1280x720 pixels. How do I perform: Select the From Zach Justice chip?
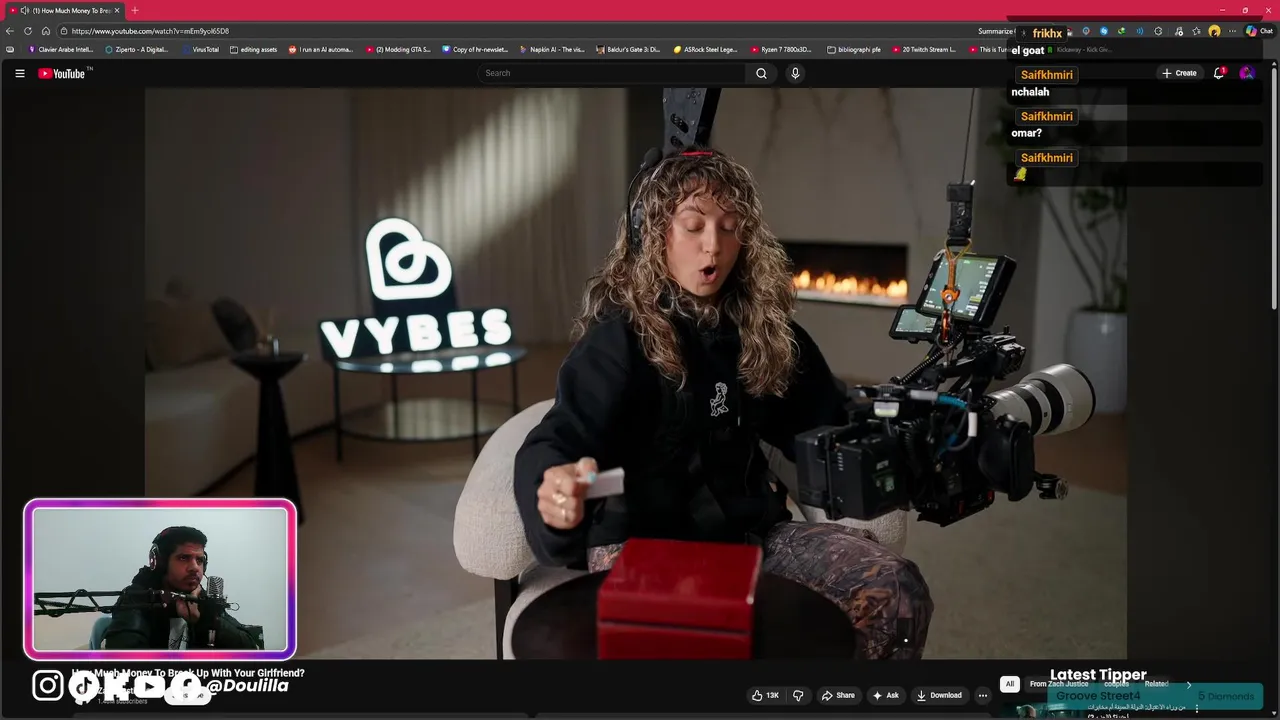click(1058, 684)
